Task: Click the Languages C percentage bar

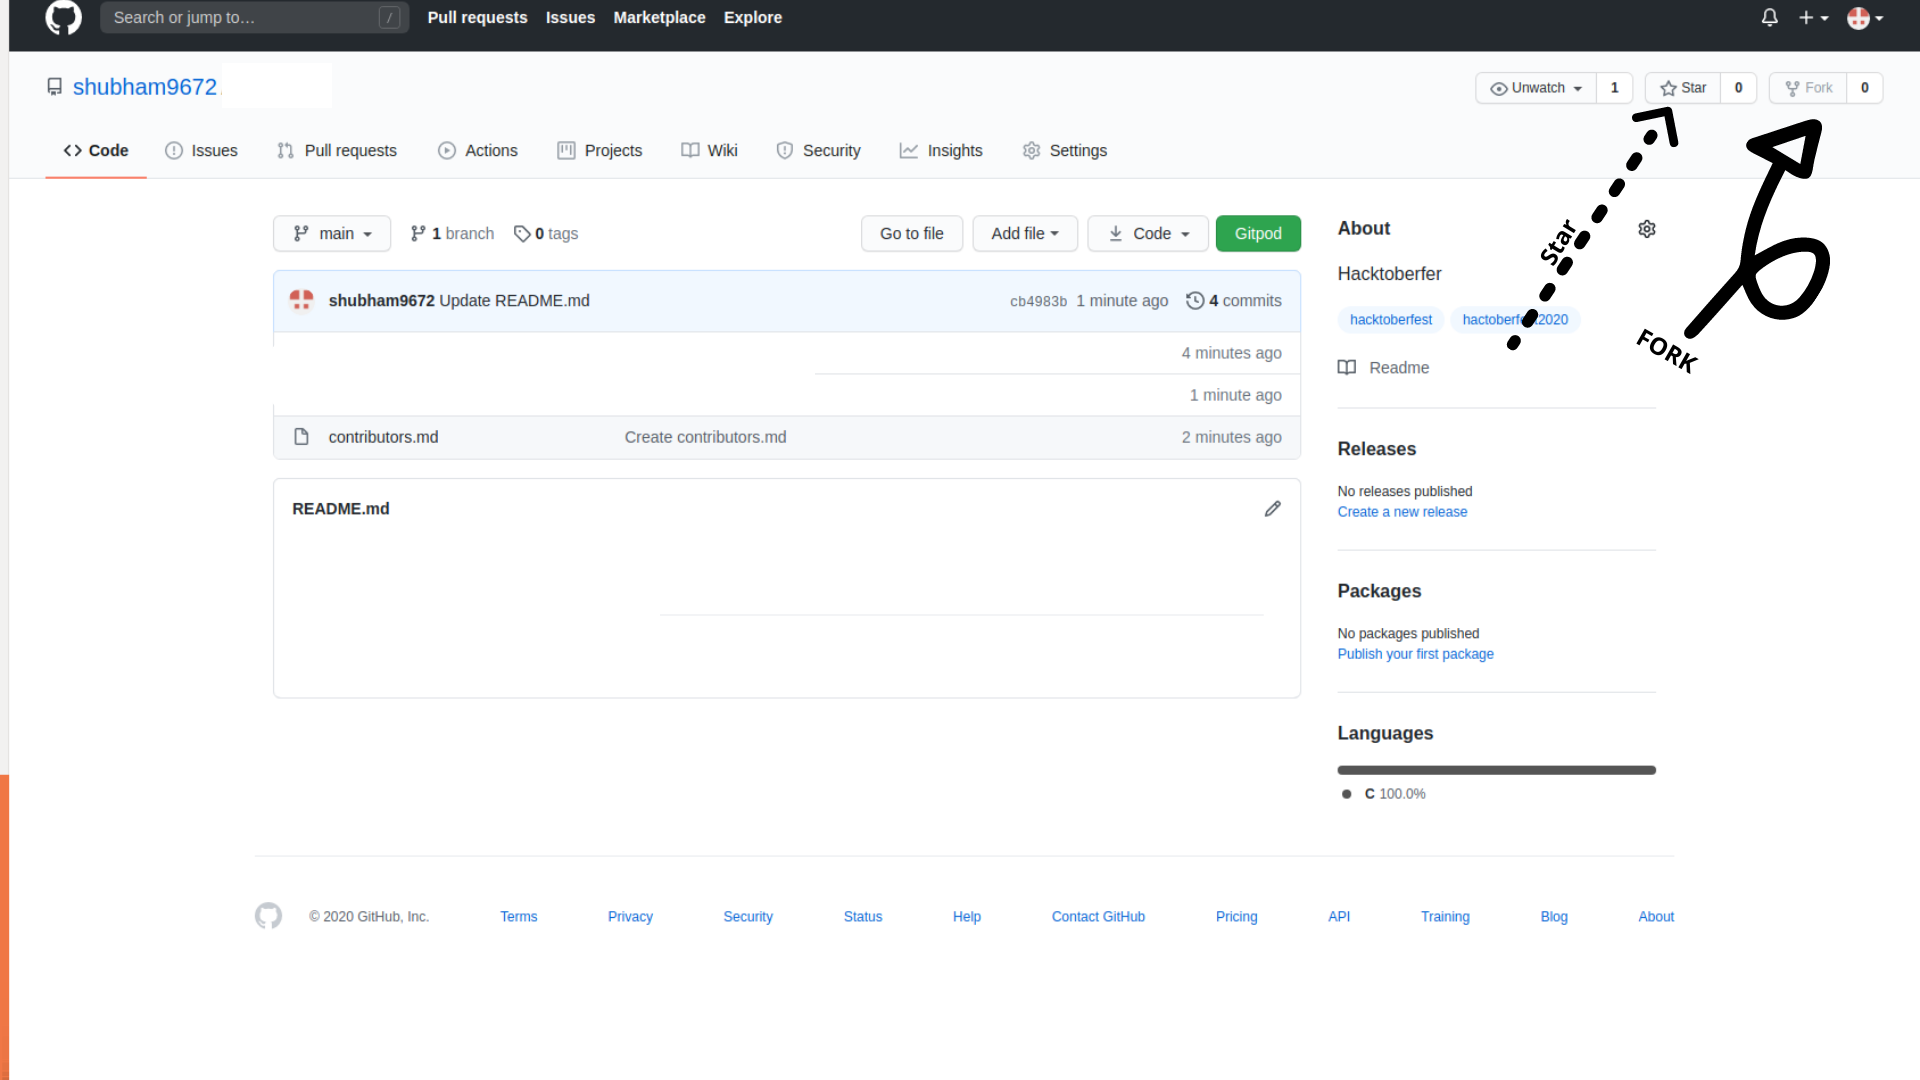Action: pos(1496,770)
